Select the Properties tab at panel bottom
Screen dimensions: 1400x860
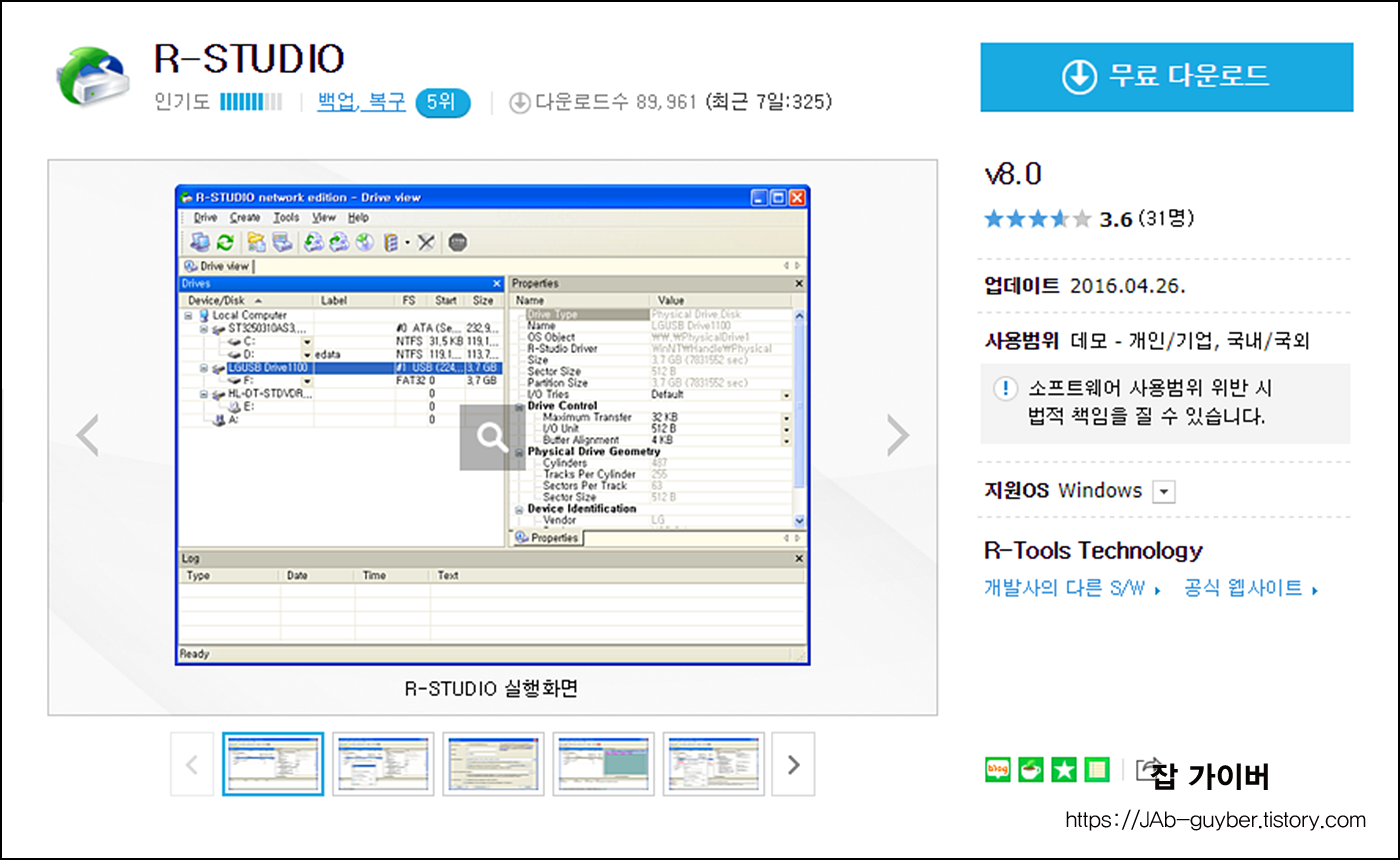(548, 538)
